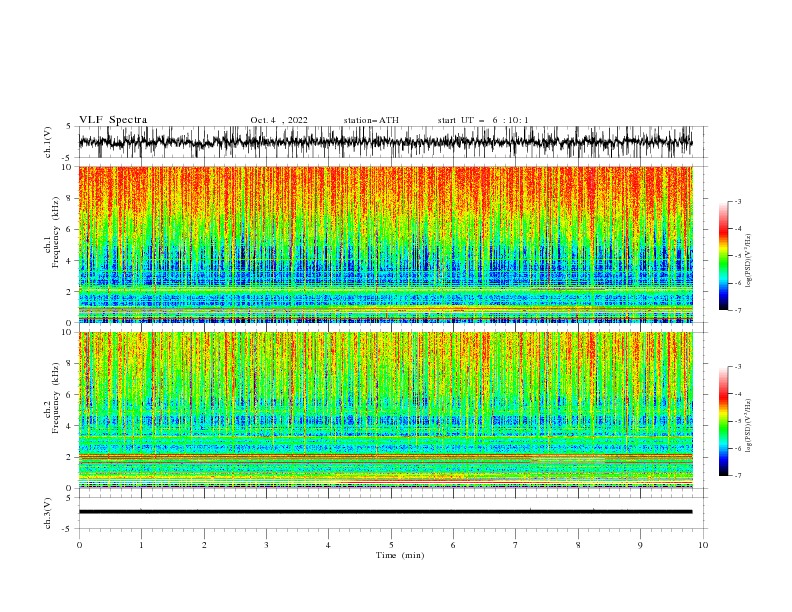Click tick label "3" on the time axis
The width and height of the screenshot is (792, 612).
pyautogui.click(x=266, y=545)
